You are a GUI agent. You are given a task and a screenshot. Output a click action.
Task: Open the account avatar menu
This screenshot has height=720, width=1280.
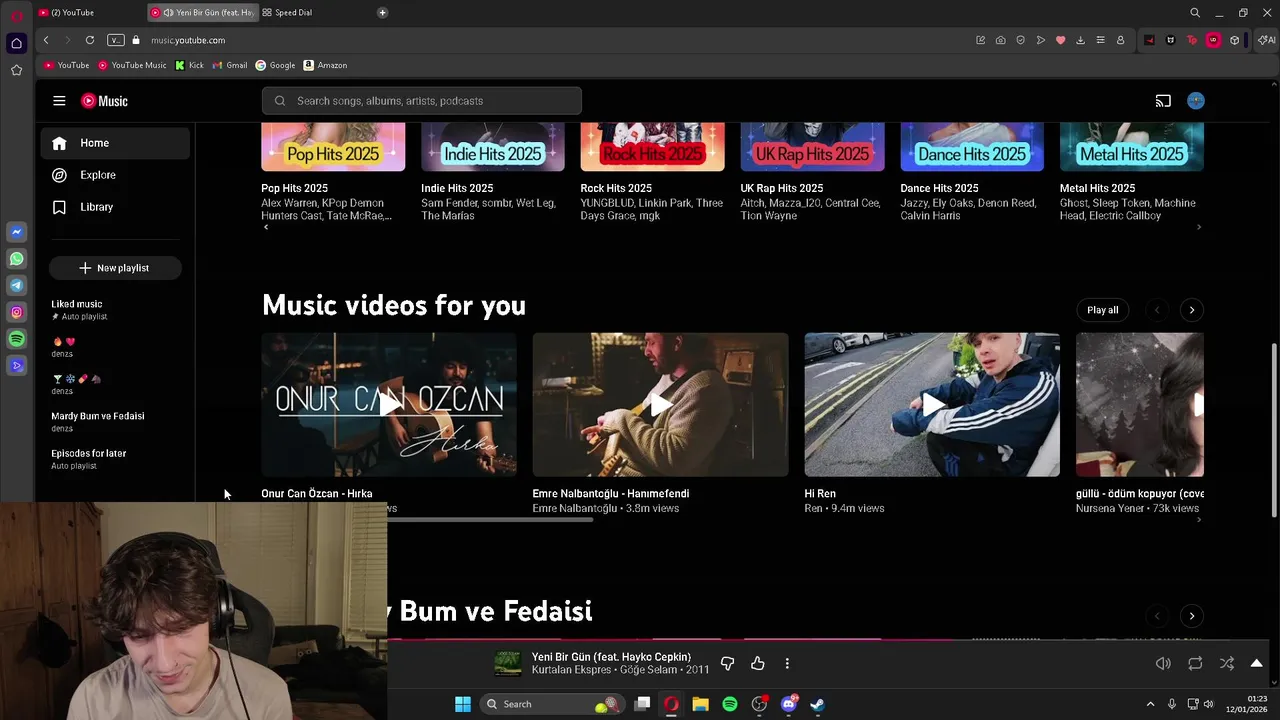pyautogui.click(x=1196, y=101)
